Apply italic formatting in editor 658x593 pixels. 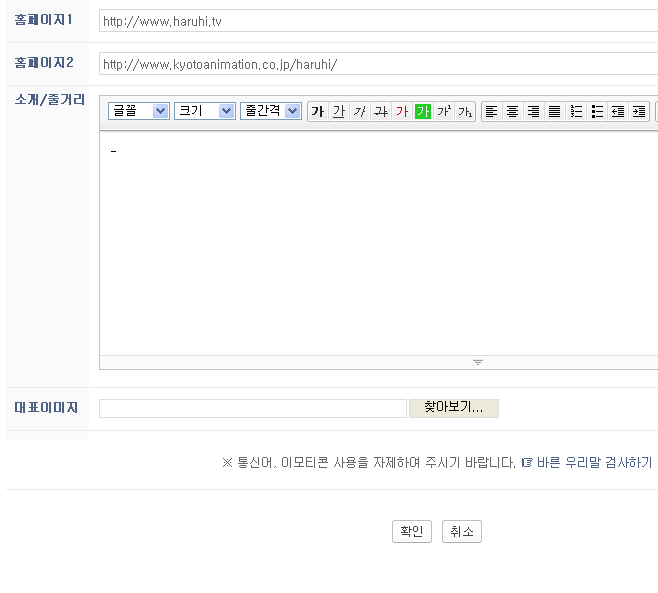[x=360, y=111]
